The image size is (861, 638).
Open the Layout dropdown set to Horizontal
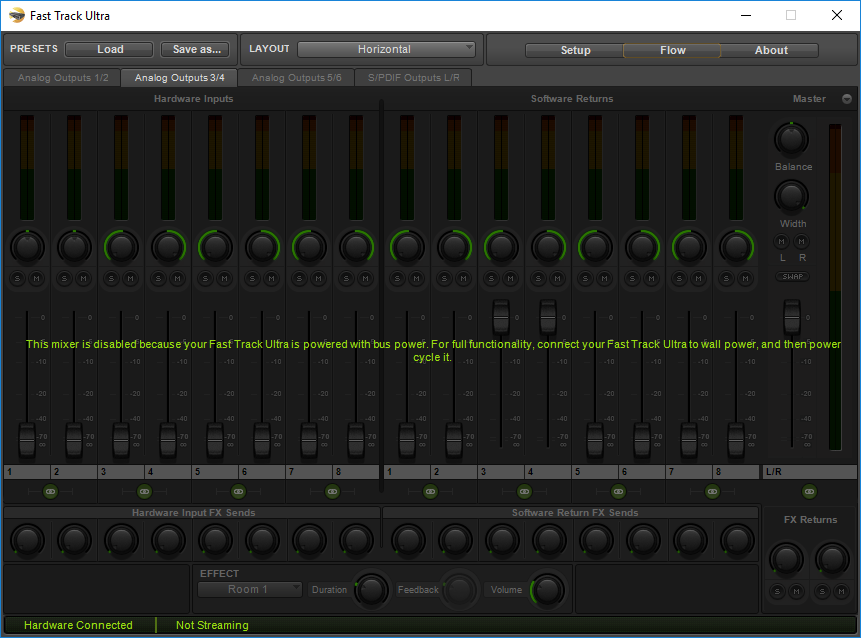(x=386, y=49)
